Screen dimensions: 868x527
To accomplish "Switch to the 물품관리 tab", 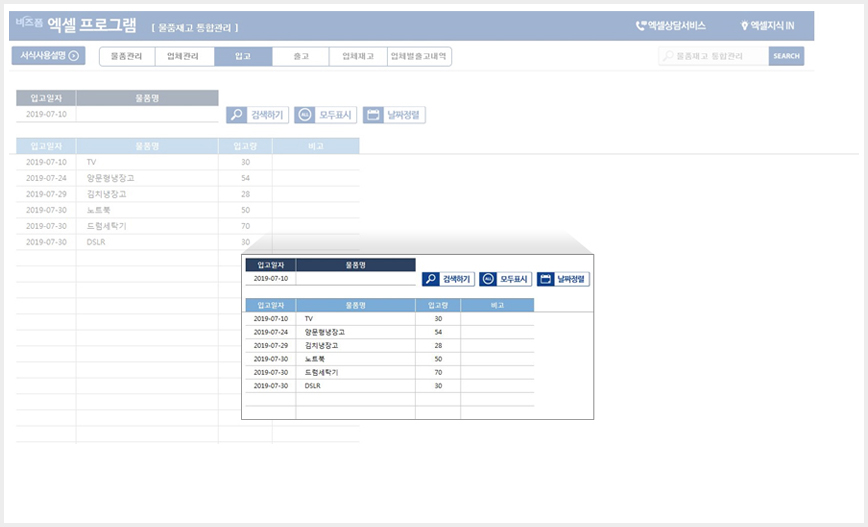I will pos(127,56).
